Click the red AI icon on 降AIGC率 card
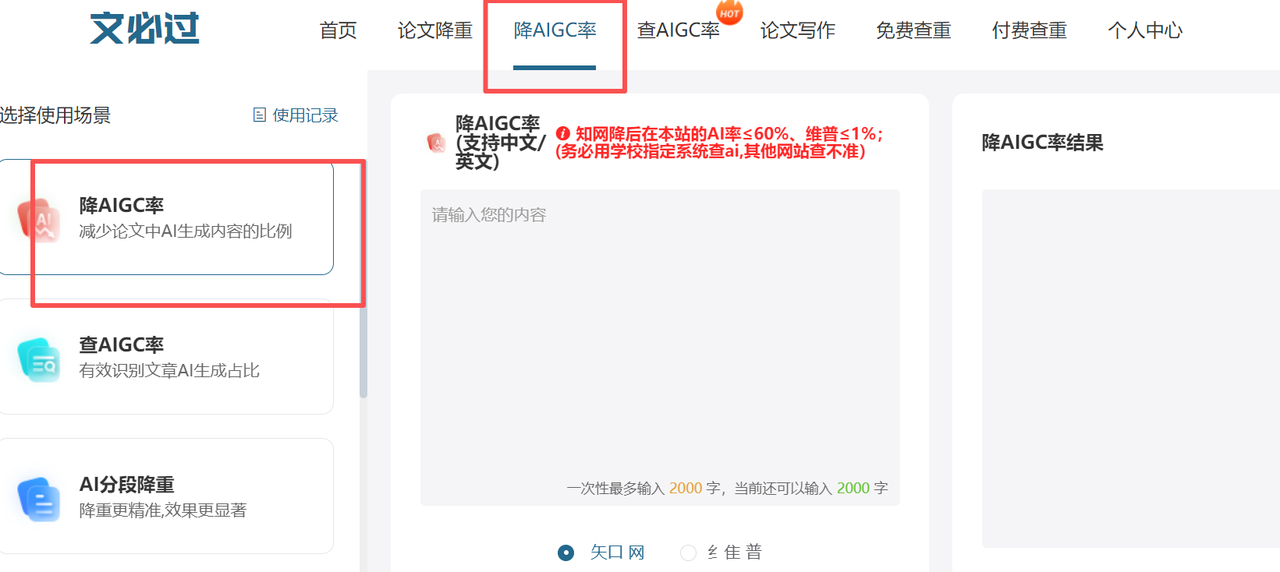The image size is (1280, 572). click(x=39, y=219)
